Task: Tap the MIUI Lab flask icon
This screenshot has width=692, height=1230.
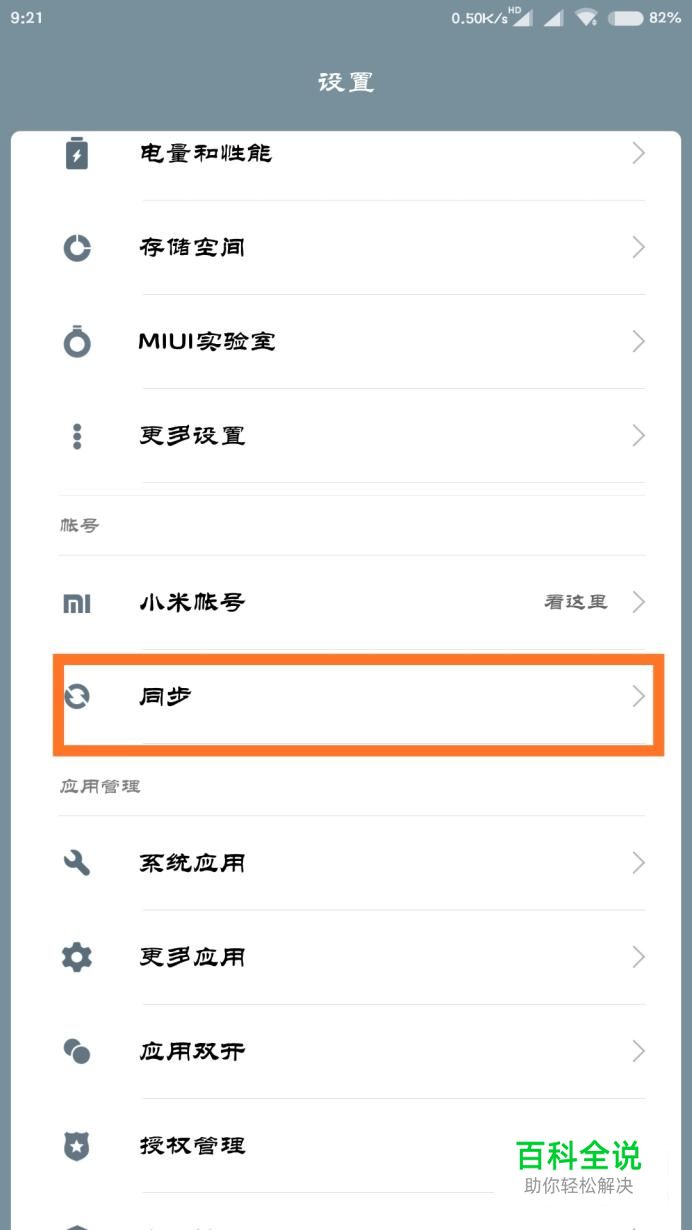Action: (77, 342)
